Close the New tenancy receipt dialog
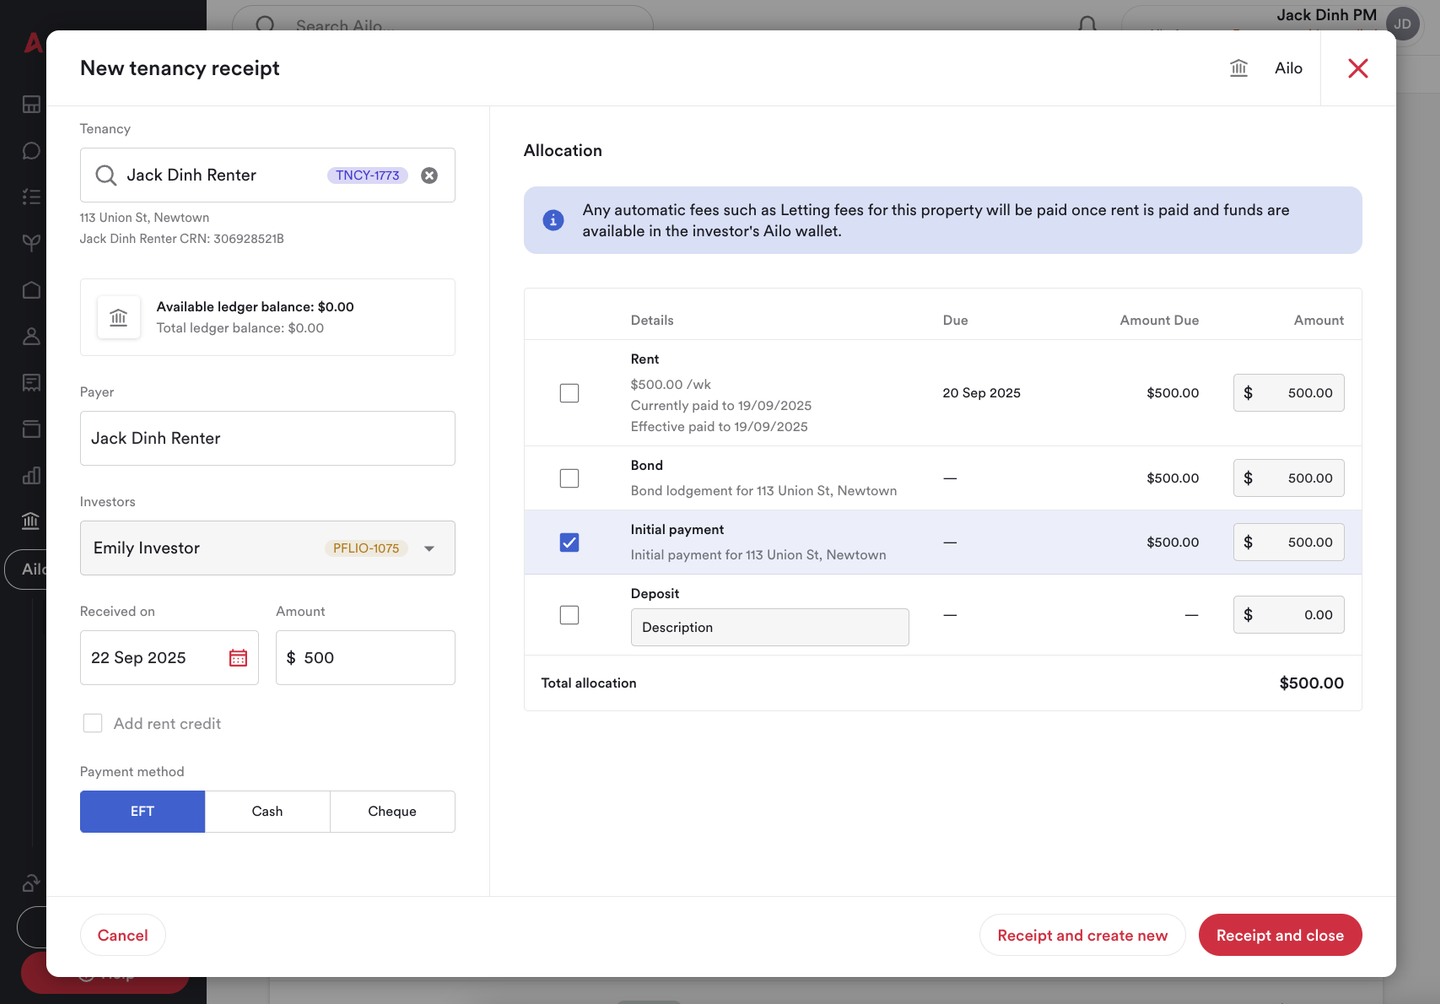1440x1004 pixels. pyautogui.click(x=1357, y=68)
